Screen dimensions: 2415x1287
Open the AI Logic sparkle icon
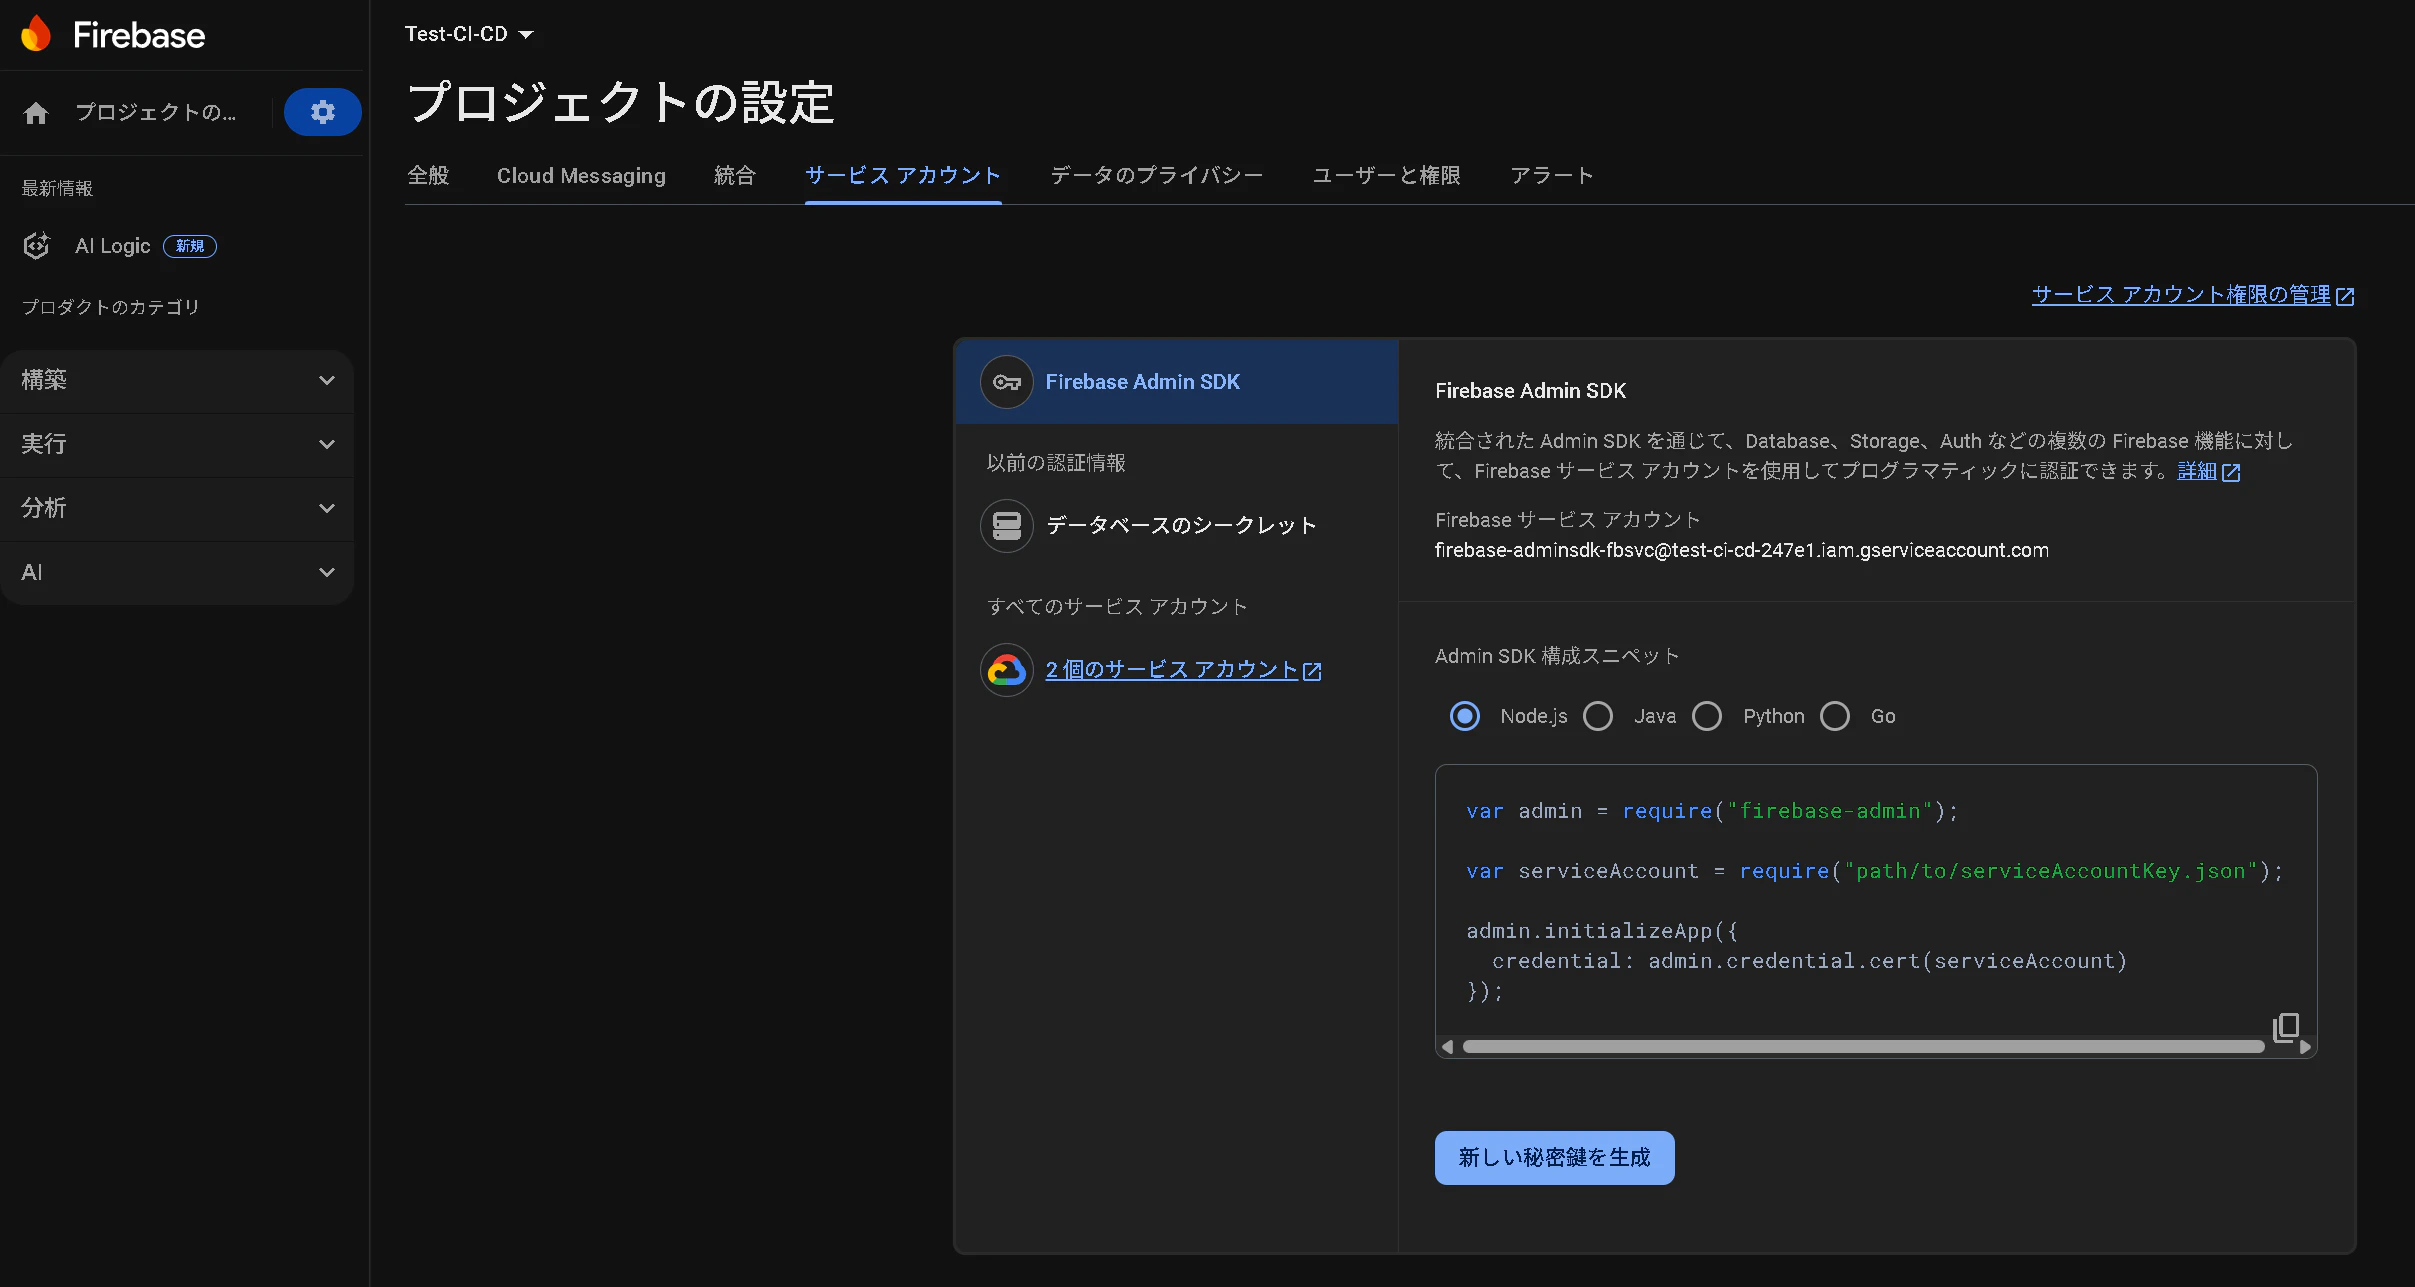click(37, 246)
